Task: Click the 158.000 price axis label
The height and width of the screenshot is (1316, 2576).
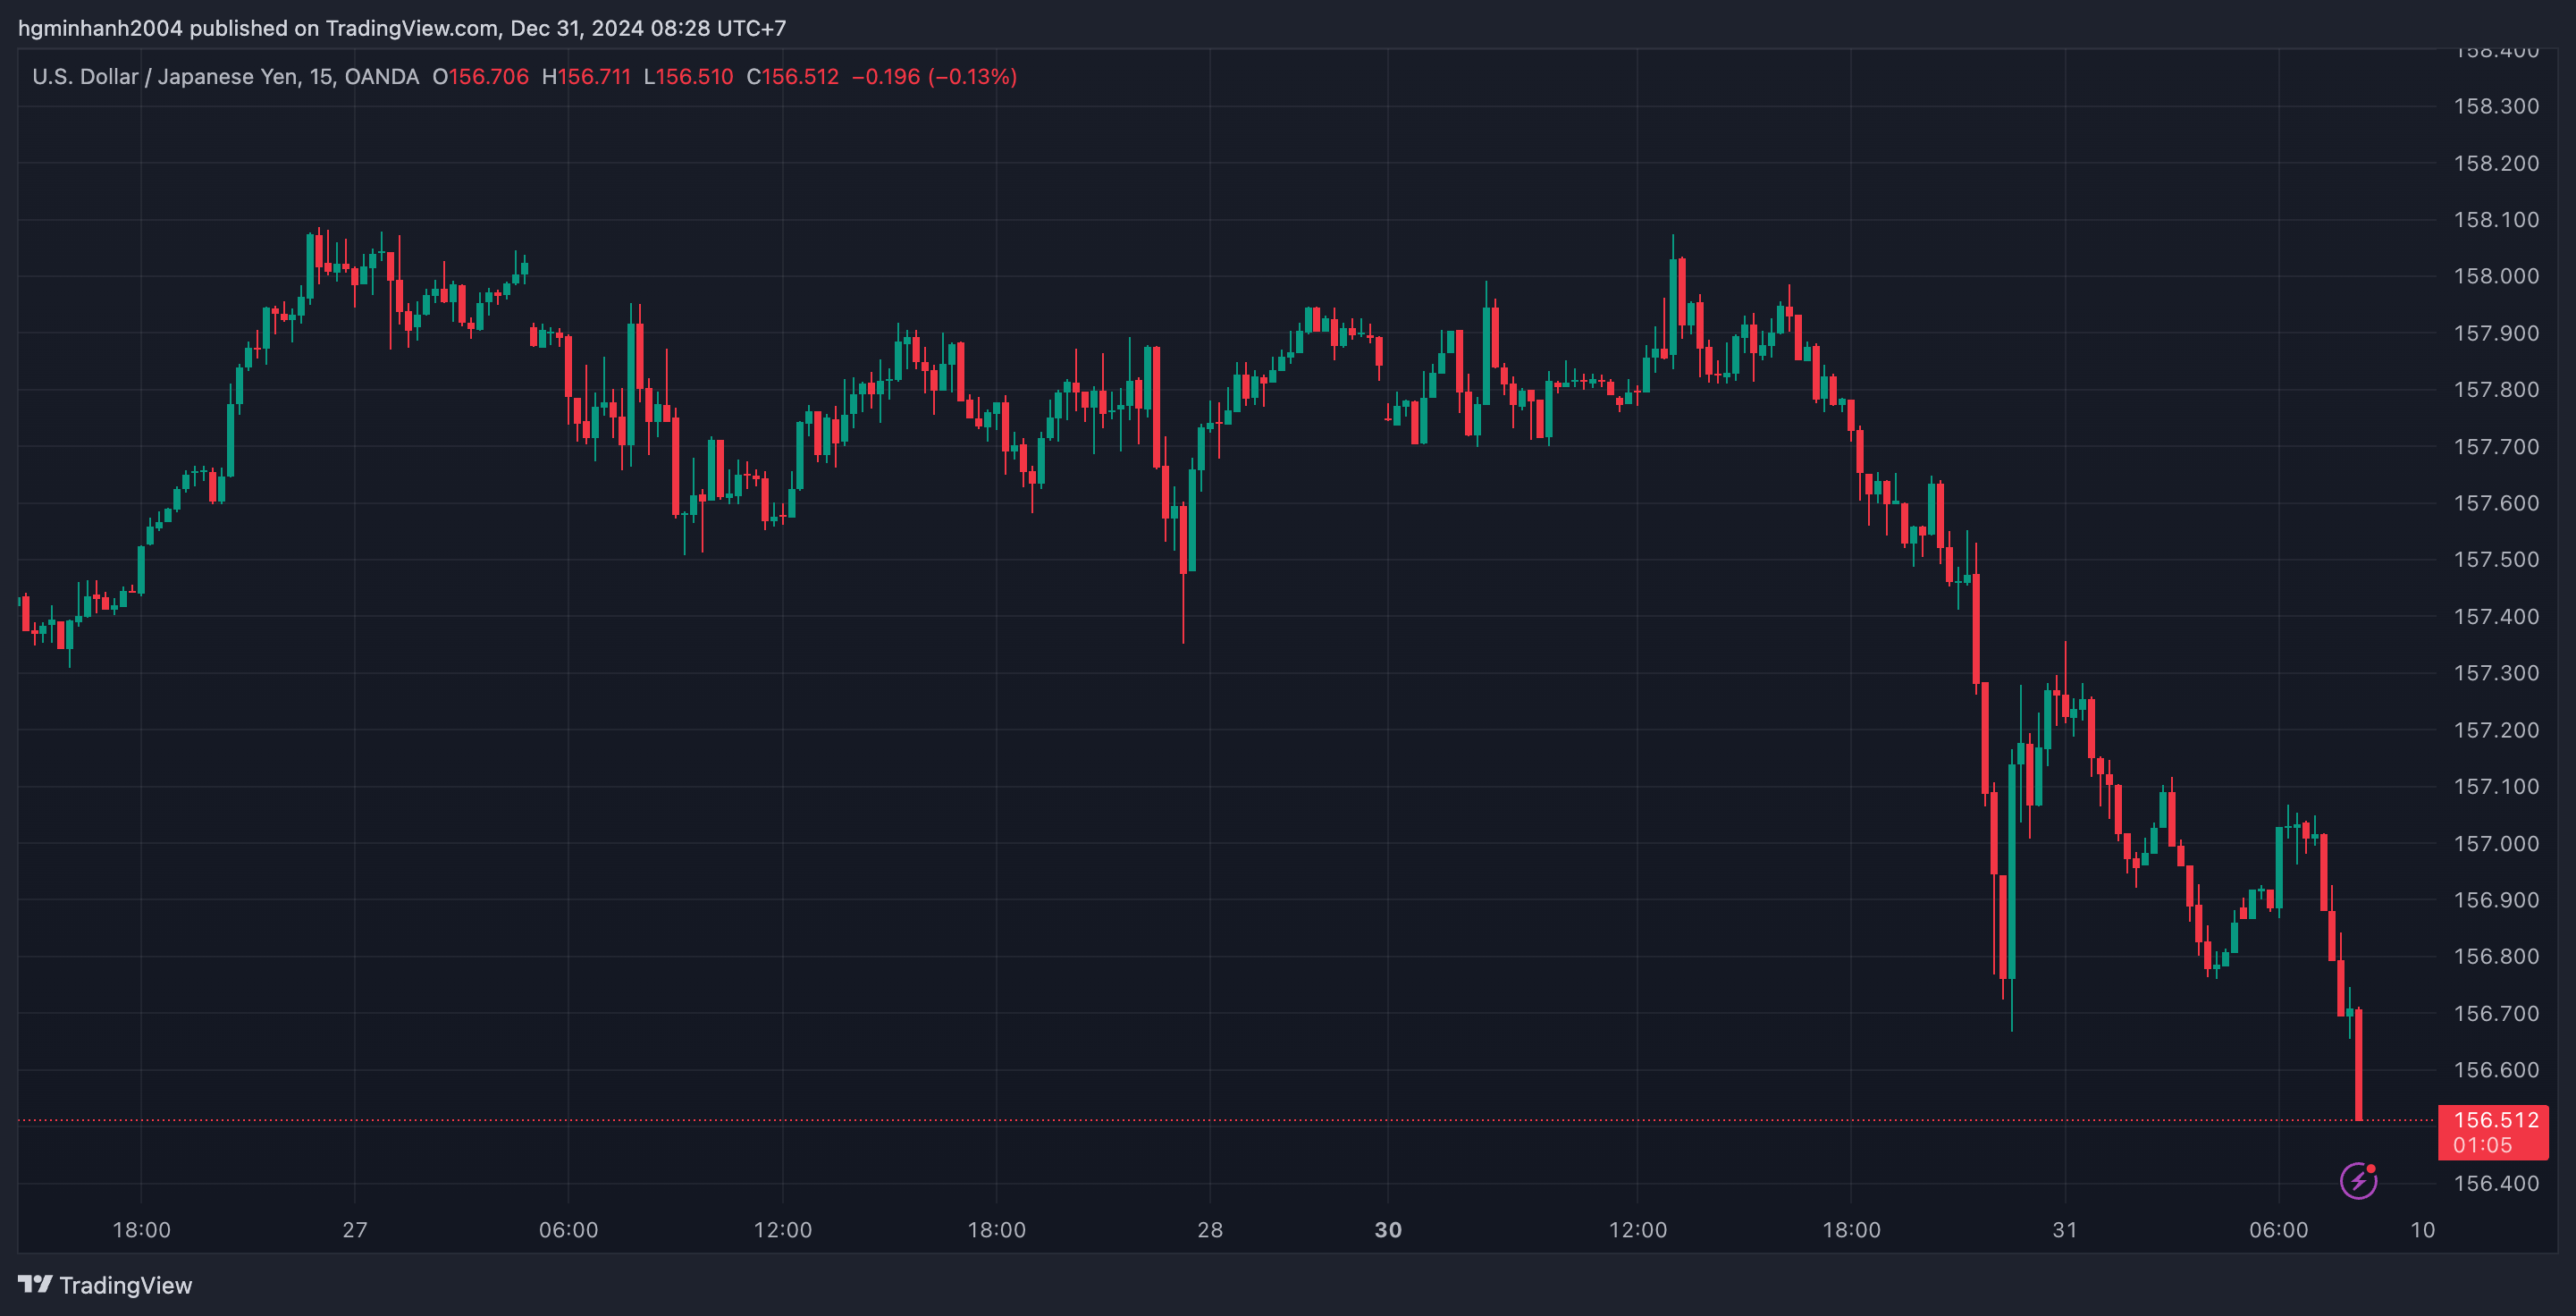Action: click(x=2496, y=276)
